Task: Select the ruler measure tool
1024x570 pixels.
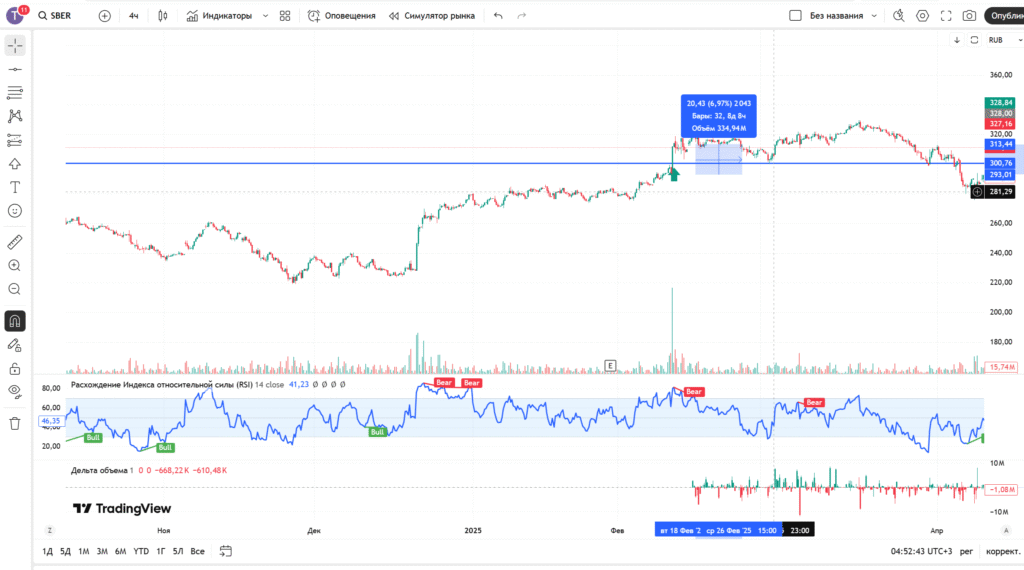Action: [15, 242]
